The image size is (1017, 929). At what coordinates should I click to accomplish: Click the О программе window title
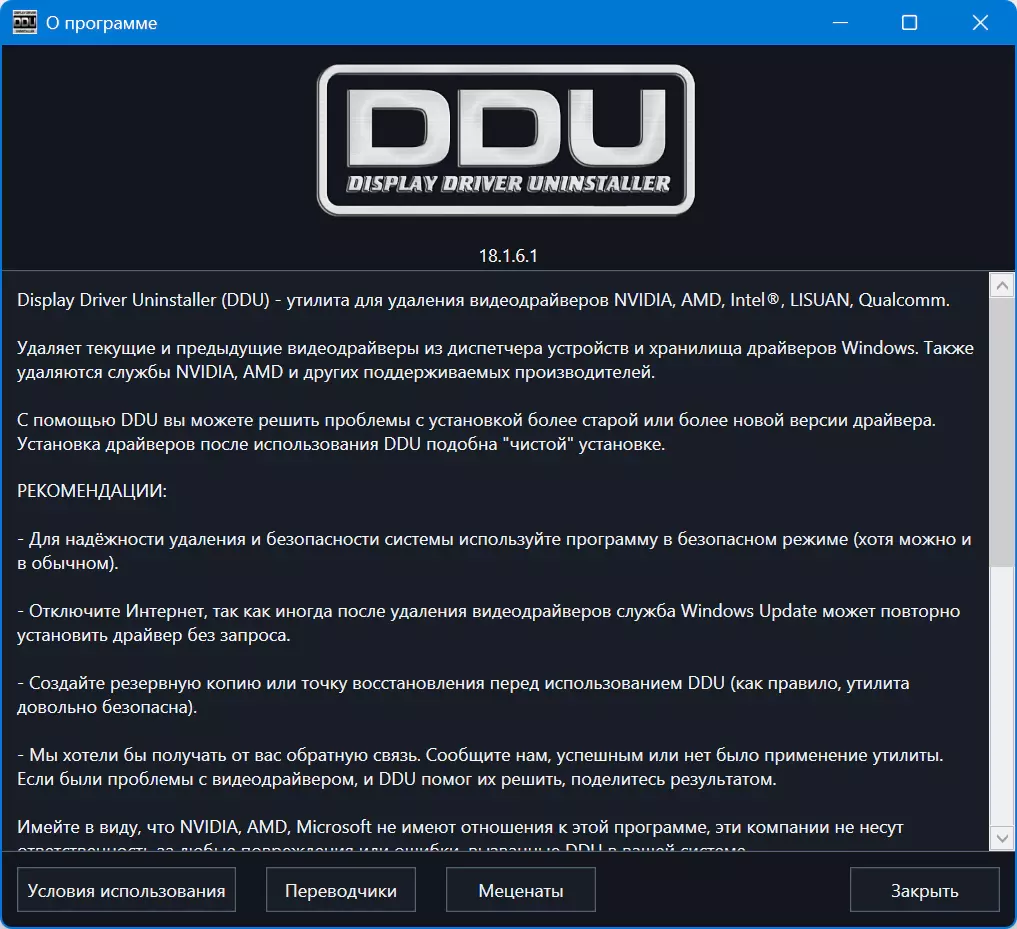pyautogui.click(x=102, y=23)
